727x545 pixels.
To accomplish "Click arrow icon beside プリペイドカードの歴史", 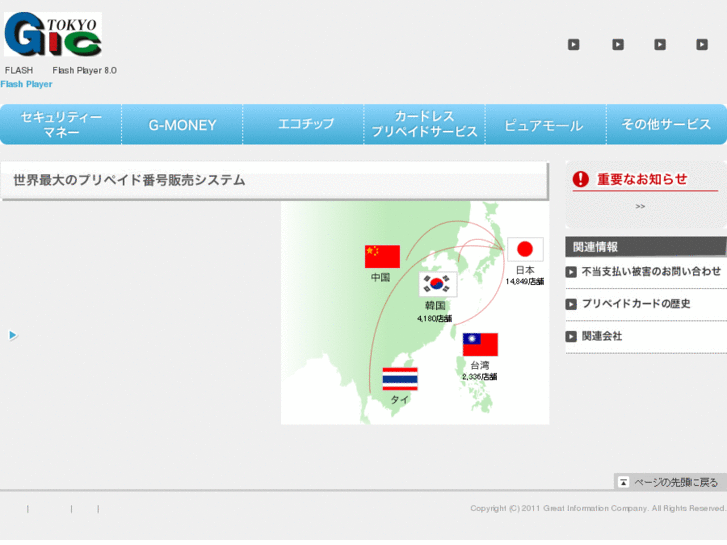I will pyautogui.click(x=571, y=304).
